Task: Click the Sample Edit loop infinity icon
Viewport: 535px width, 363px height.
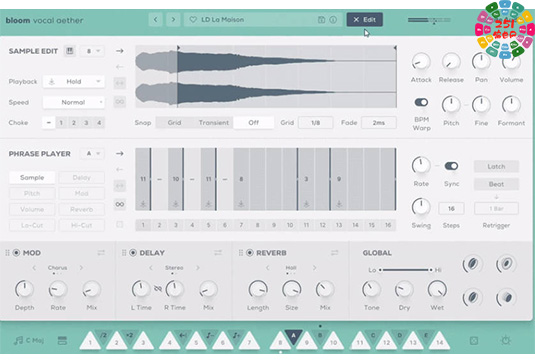Action: (x=120, y=101)
